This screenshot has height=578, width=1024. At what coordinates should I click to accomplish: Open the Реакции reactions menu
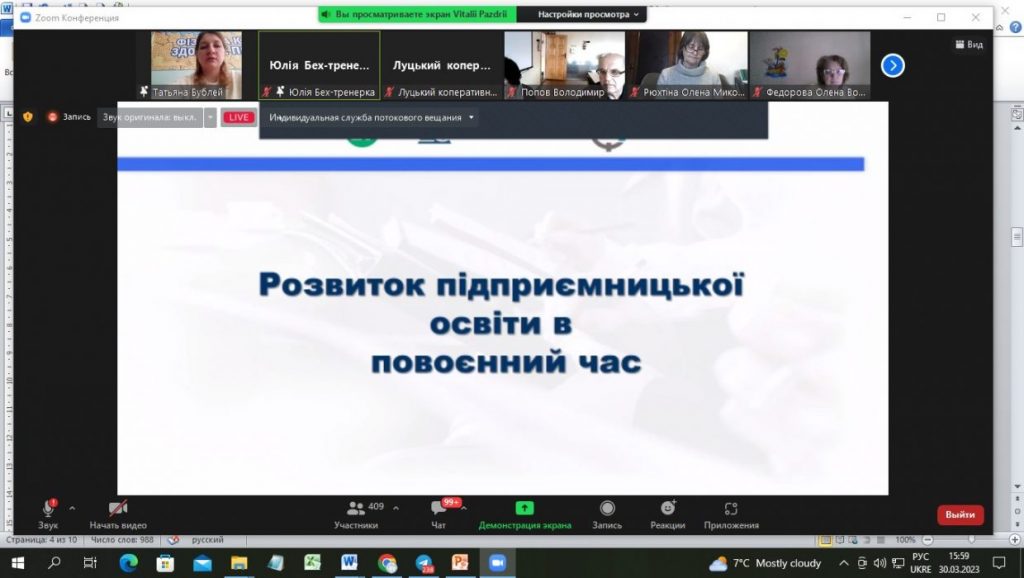(x=667, y=508)
